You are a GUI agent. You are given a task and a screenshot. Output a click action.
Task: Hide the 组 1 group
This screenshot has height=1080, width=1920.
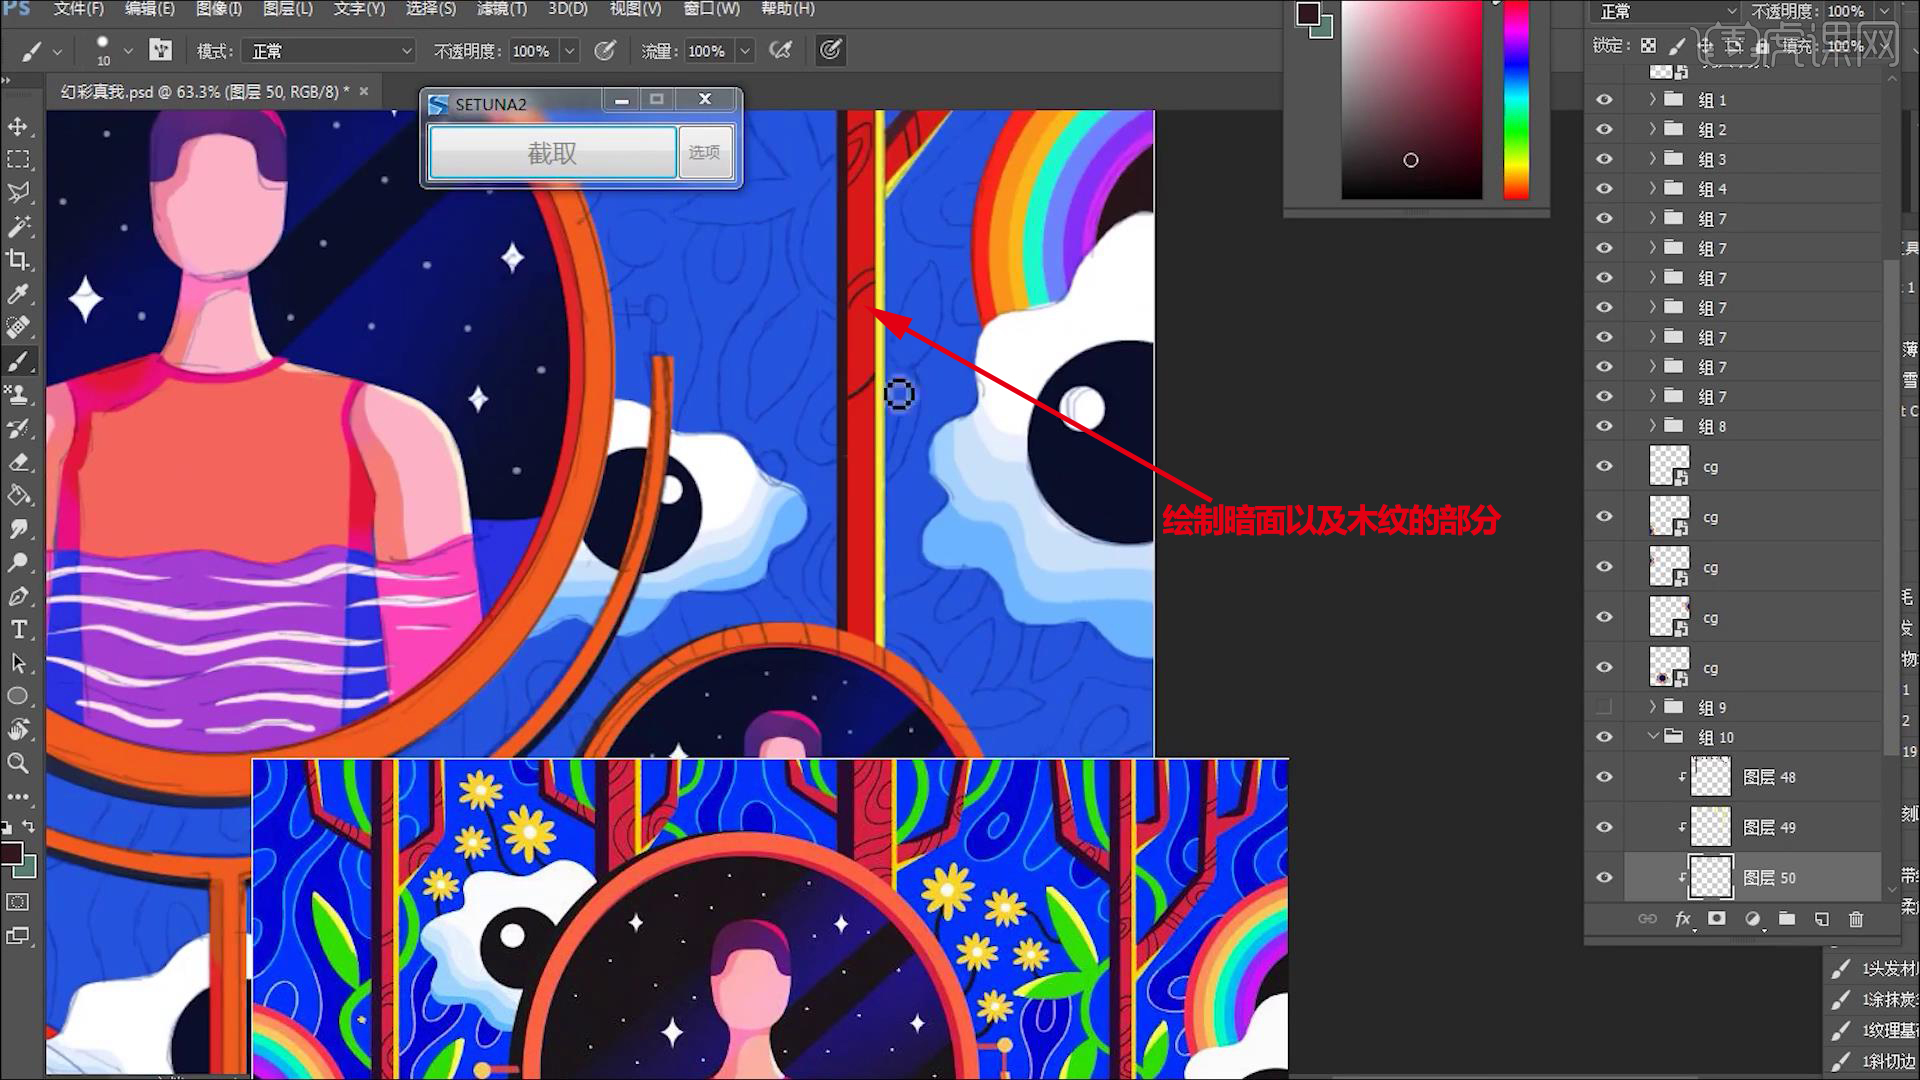tap(1605, 100)
